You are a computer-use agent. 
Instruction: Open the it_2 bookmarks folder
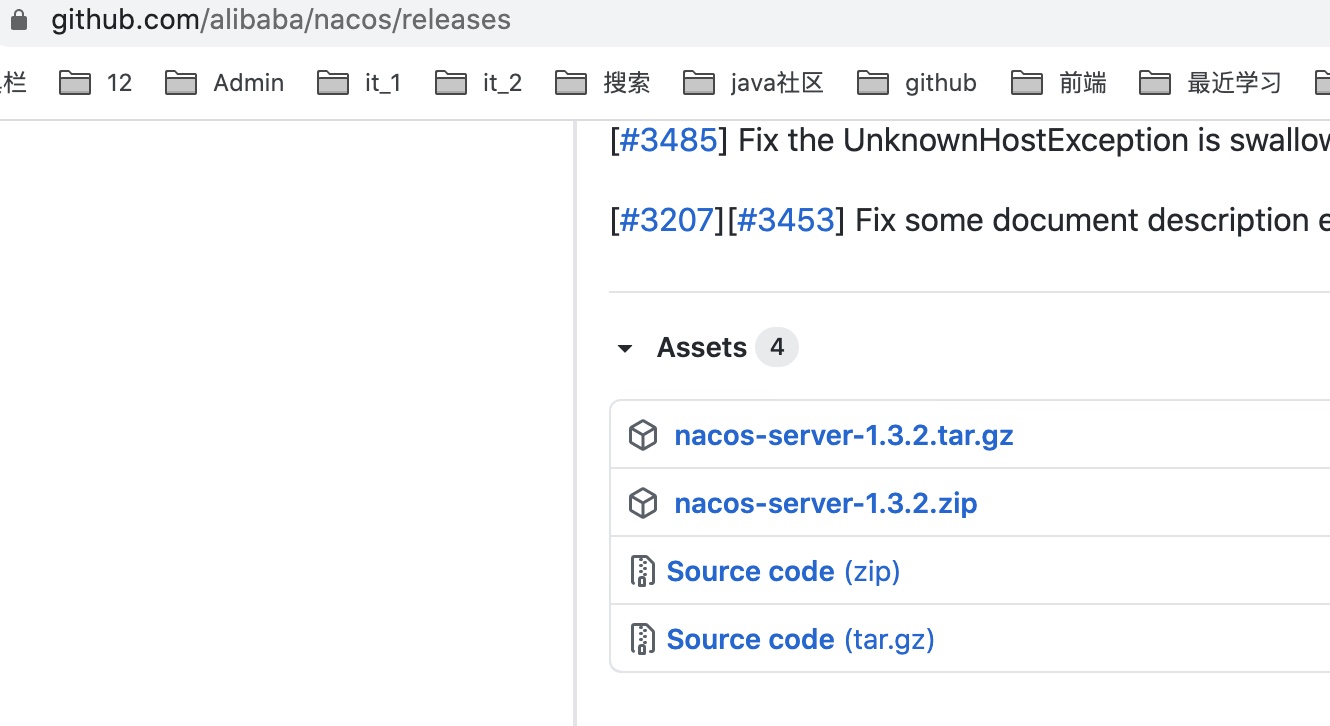click(x=479, y=83)
